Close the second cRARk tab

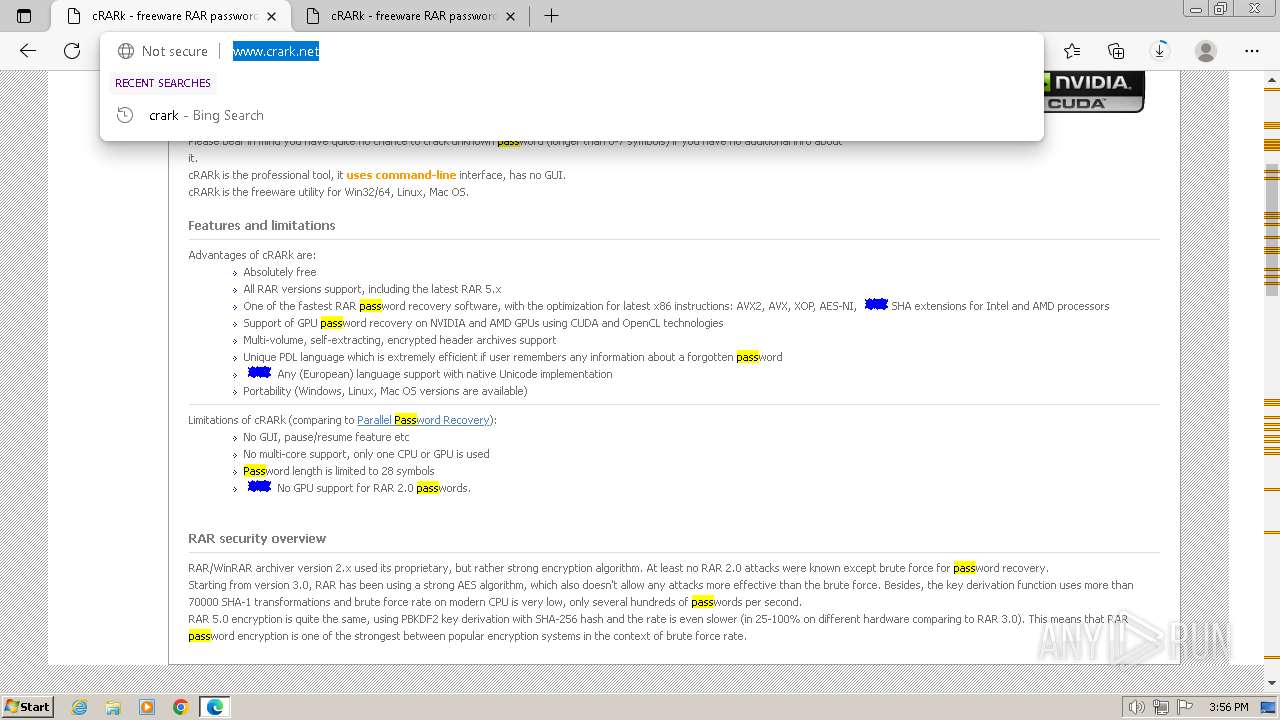(511, 16)
